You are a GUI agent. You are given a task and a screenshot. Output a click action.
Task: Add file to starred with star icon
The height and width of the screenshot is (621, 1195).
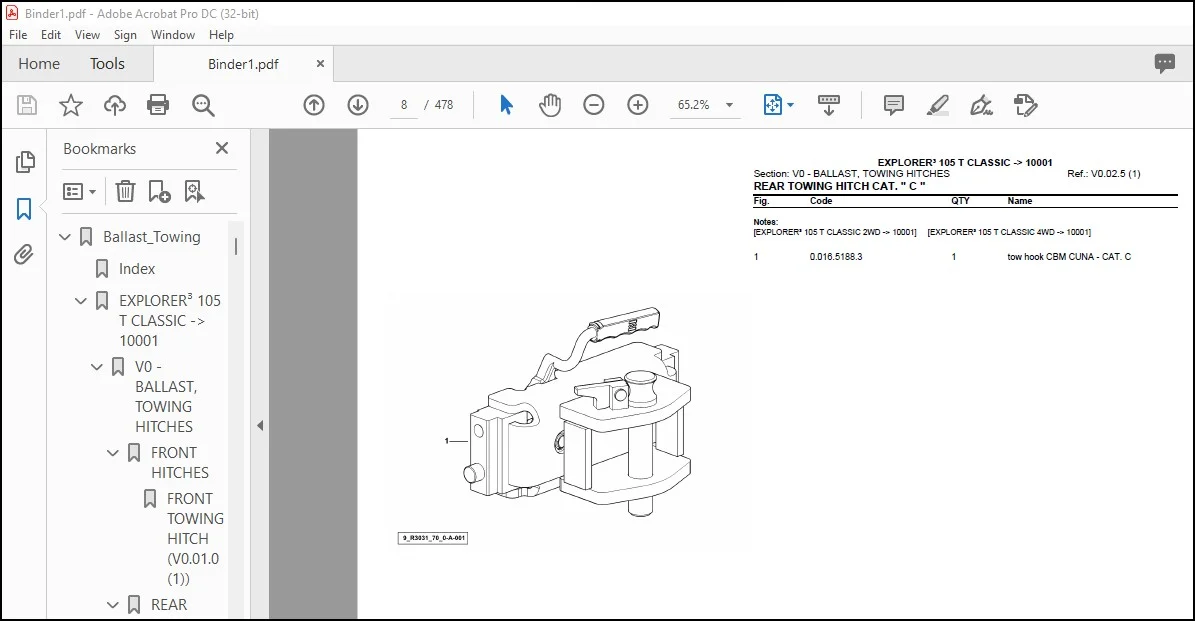pyautogui.click(x=71, y=105)
